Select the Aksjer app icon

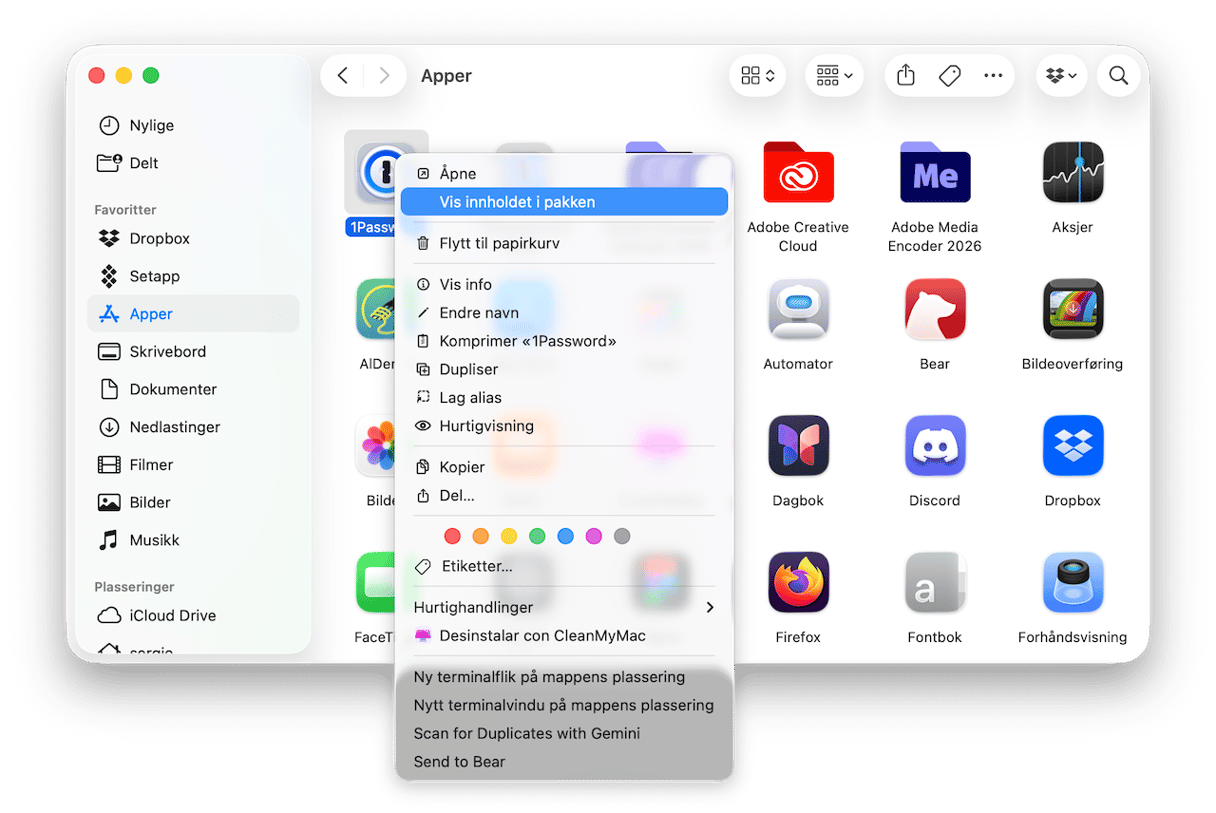(1072, 174)
